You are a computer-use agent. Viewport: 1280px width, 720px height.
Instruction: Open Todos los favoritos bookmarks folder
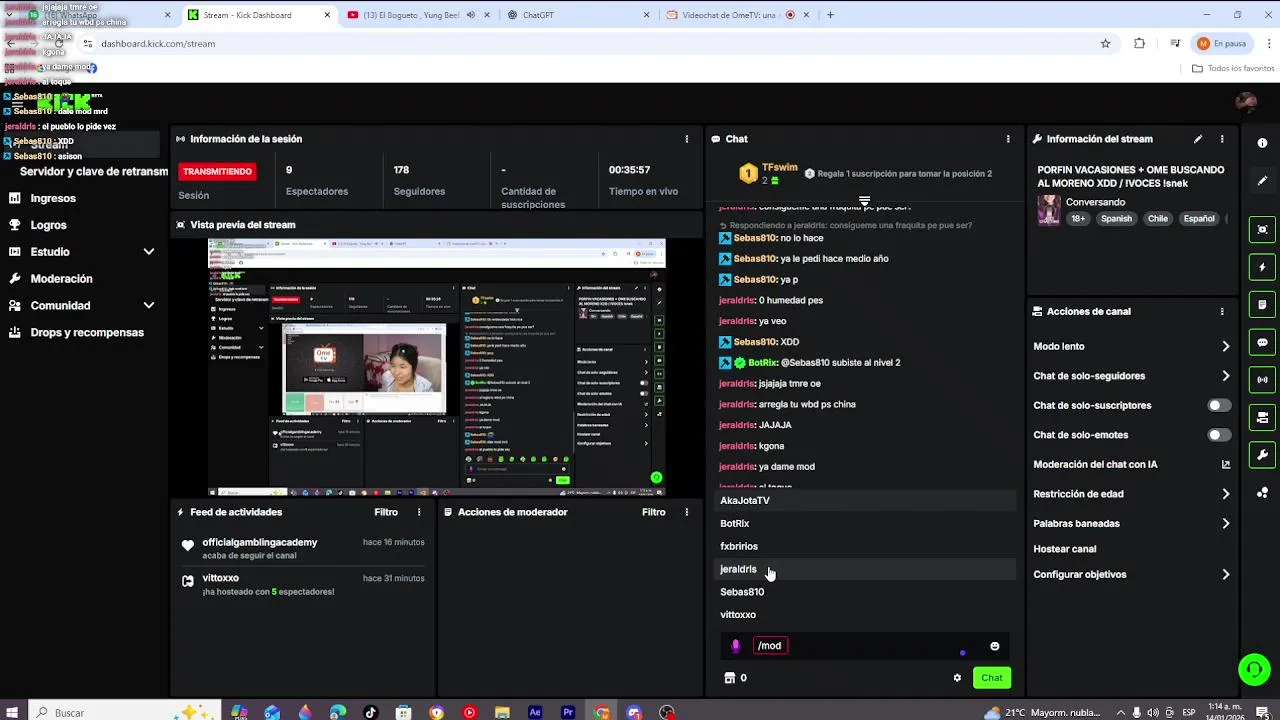click(1233, 68)
